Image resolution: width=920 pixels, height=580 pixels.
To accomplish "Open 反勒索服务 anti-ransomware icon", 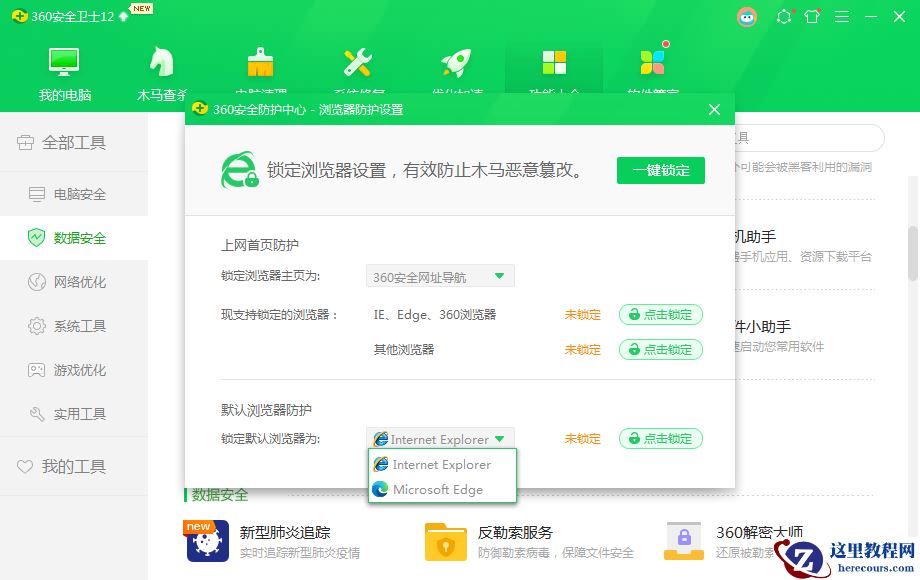I will [444, 540].
